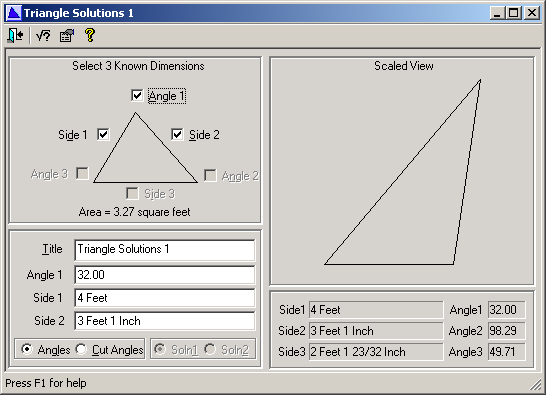Viewport: 546px width, 395px height.
Task: Click the Angle 1 input containing 32.00
Action: tap(165, 275)
